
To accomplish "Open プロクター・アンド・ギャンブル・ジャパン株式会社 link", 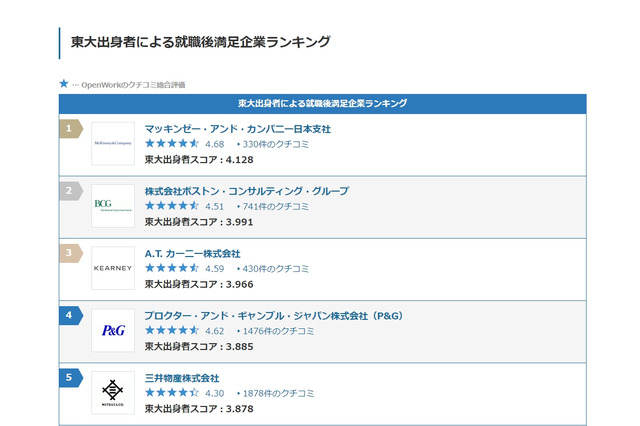I will pyautogui.click(x=273, y=316).
